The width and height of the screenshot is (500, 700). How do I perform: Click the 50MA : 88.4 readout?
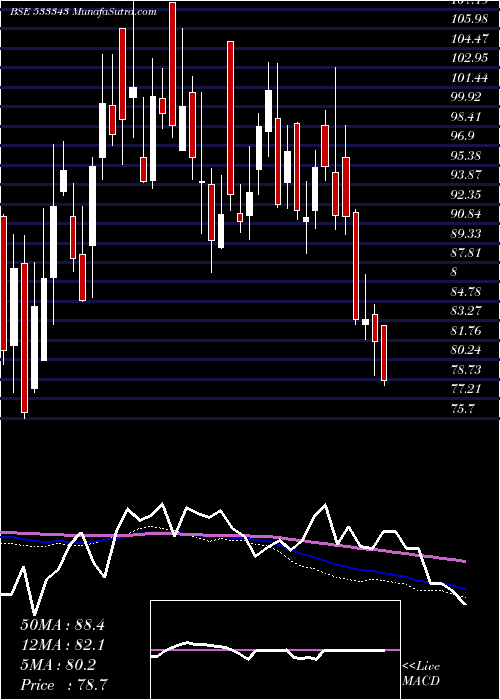point(62,625)
